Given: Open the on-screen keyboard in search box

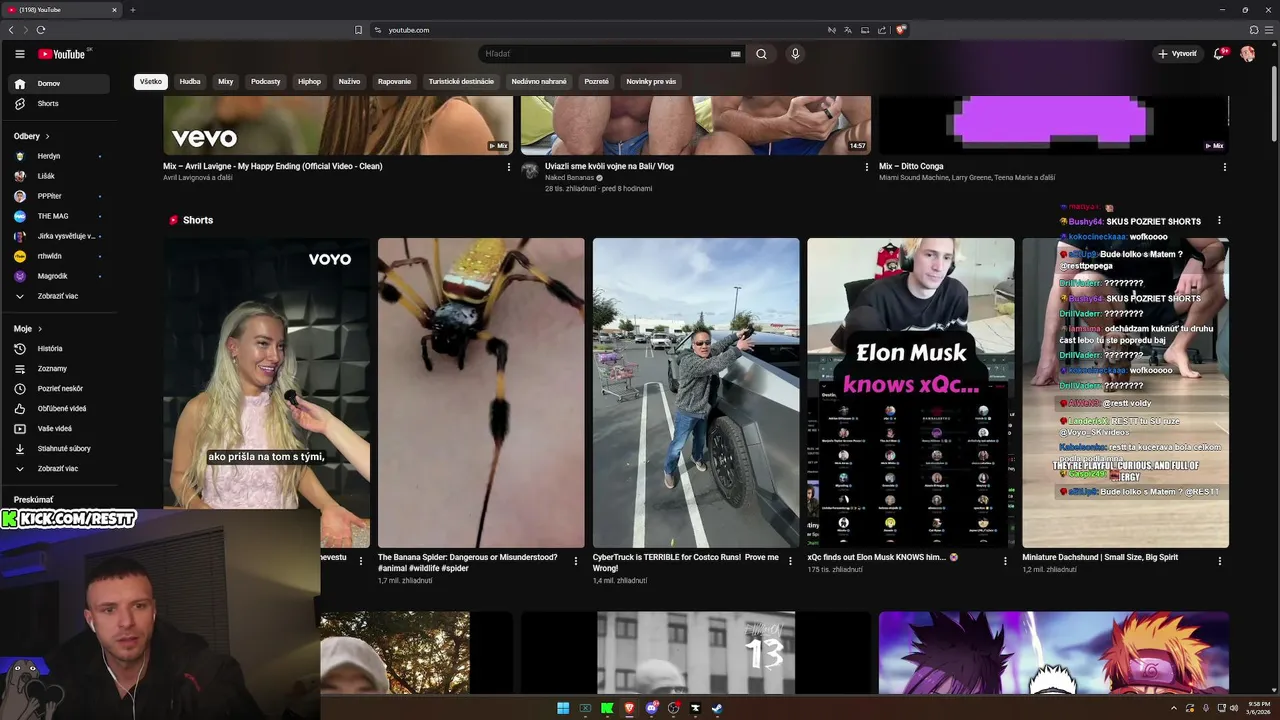Looking at the screenshot, I should [736, 54].
